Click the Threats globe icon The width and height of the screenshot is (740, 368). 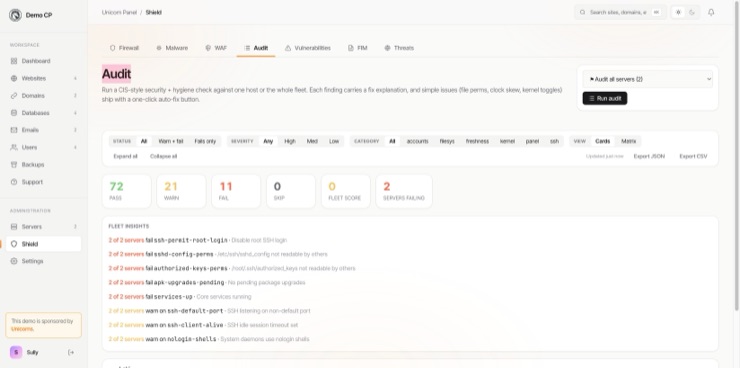point(387,48)
